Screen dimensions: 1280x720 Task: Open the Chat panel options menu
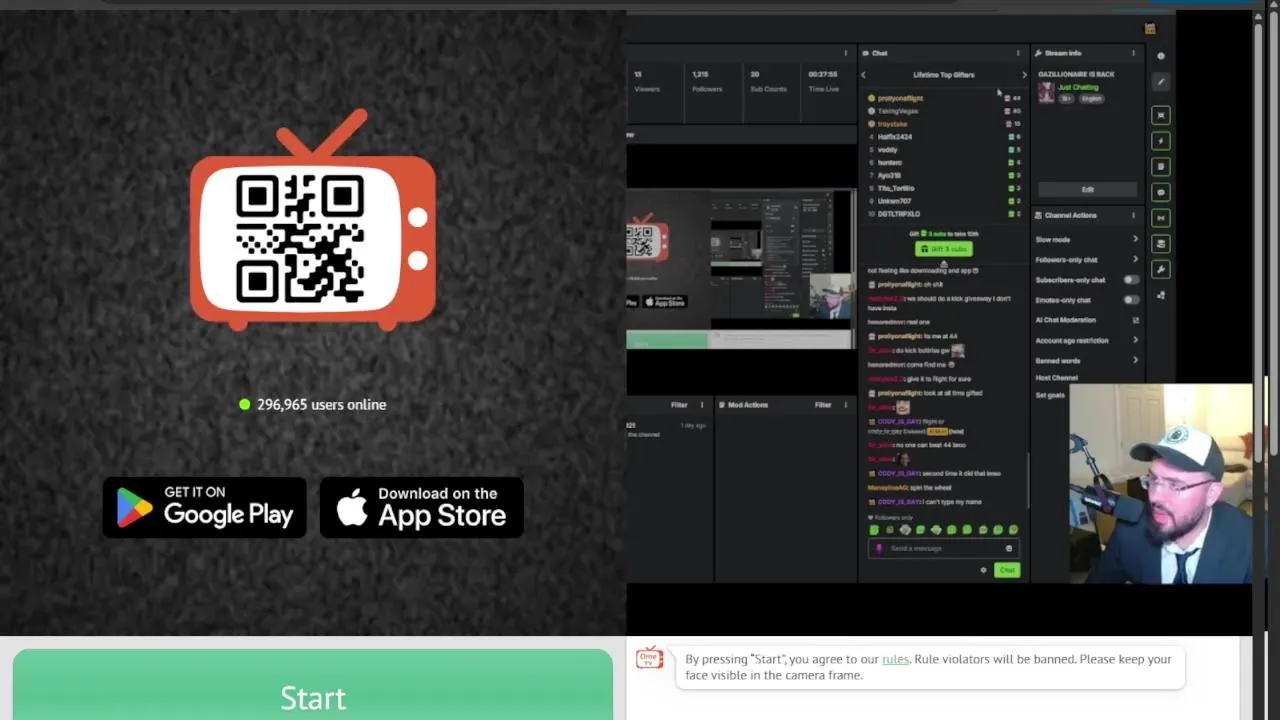(1018, 53)
